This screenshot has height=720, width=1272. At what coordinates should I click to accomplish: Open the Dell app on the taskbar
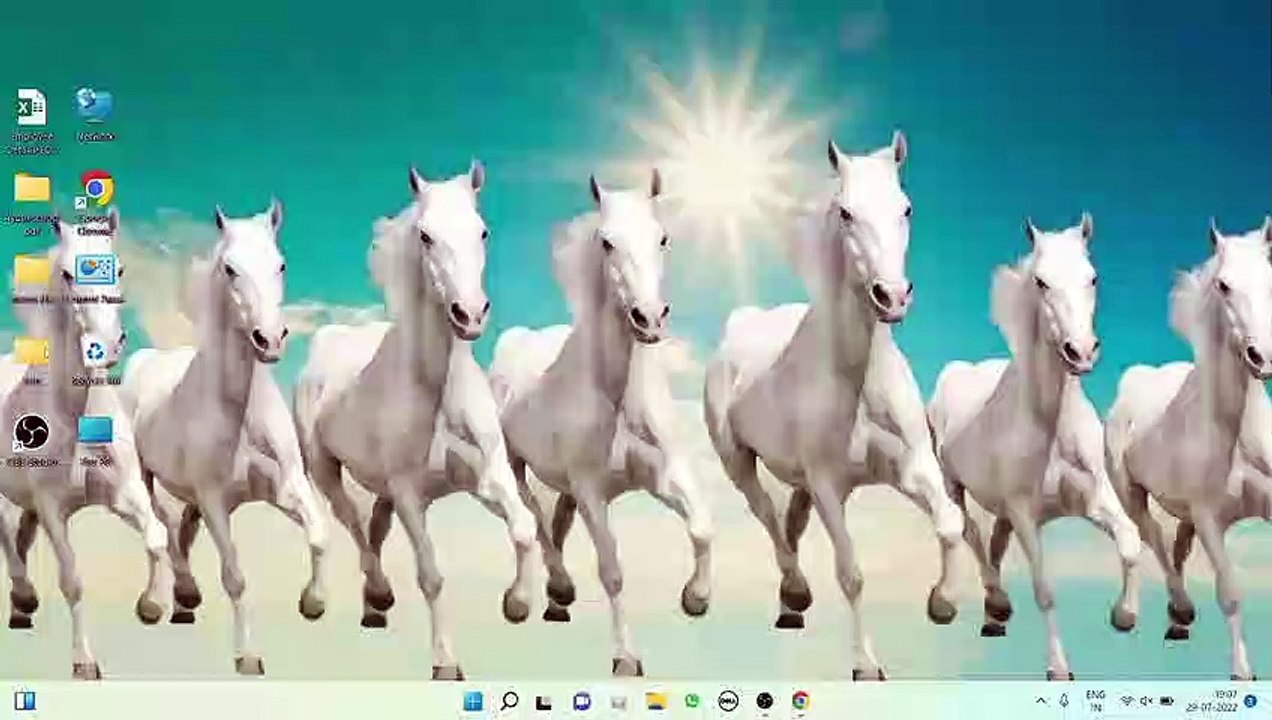coord(728,701)
